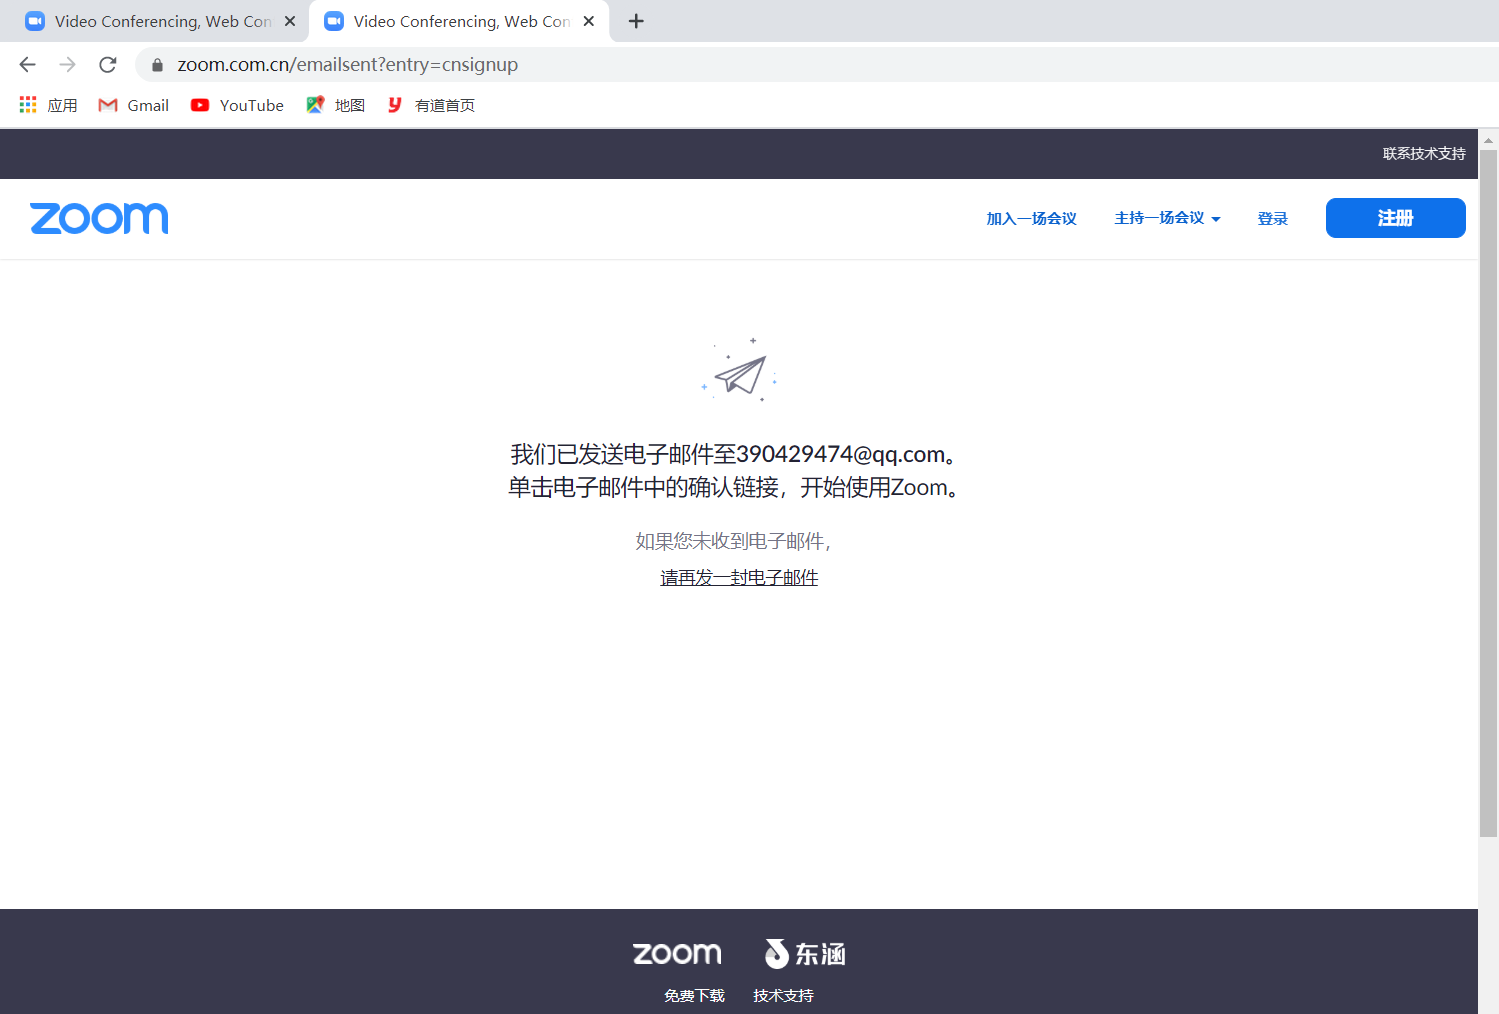
Task: Click the paper airplane illustration
Action: (740, 371)
